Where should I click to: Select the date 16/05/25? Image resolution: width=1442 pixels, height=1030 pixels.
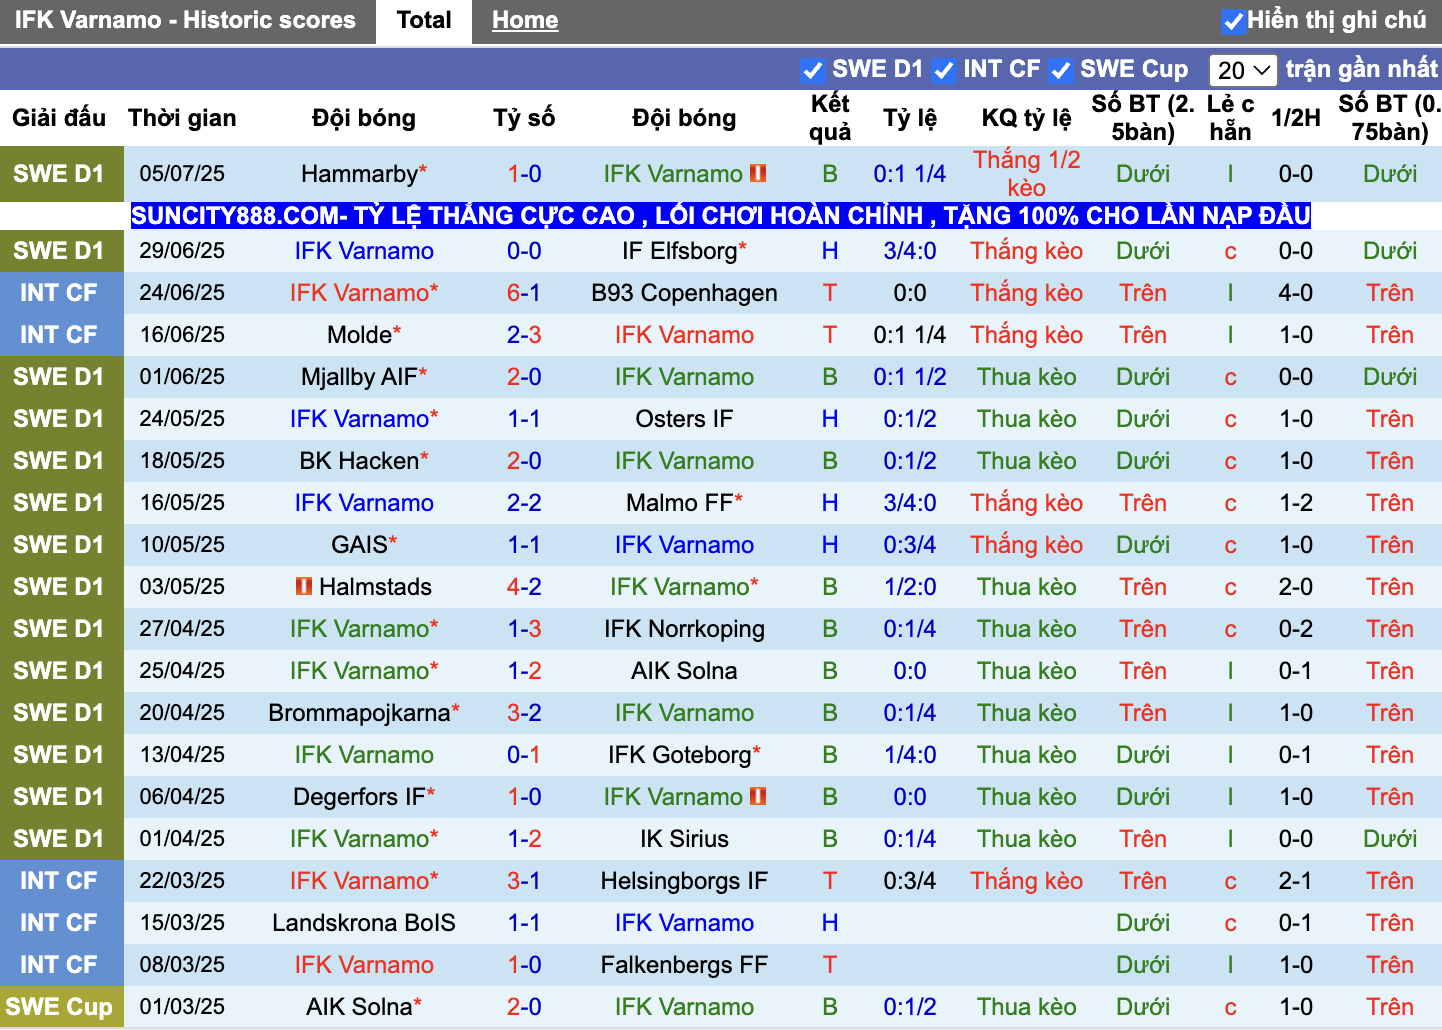click(182, 503)
